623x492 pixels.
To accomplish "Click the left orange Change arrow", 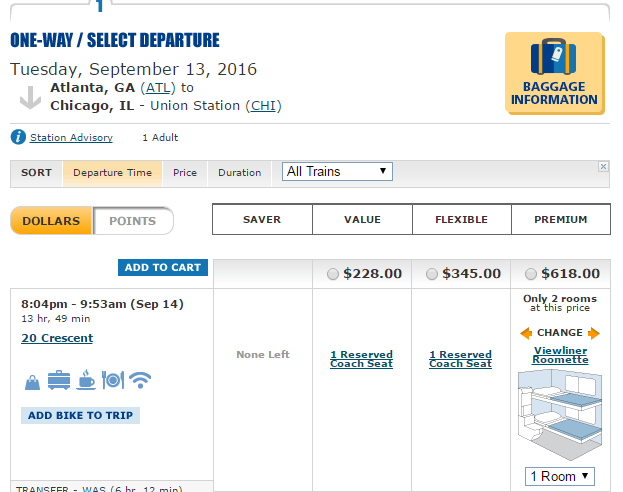I will pyautogui.click(x=526, y=333).
